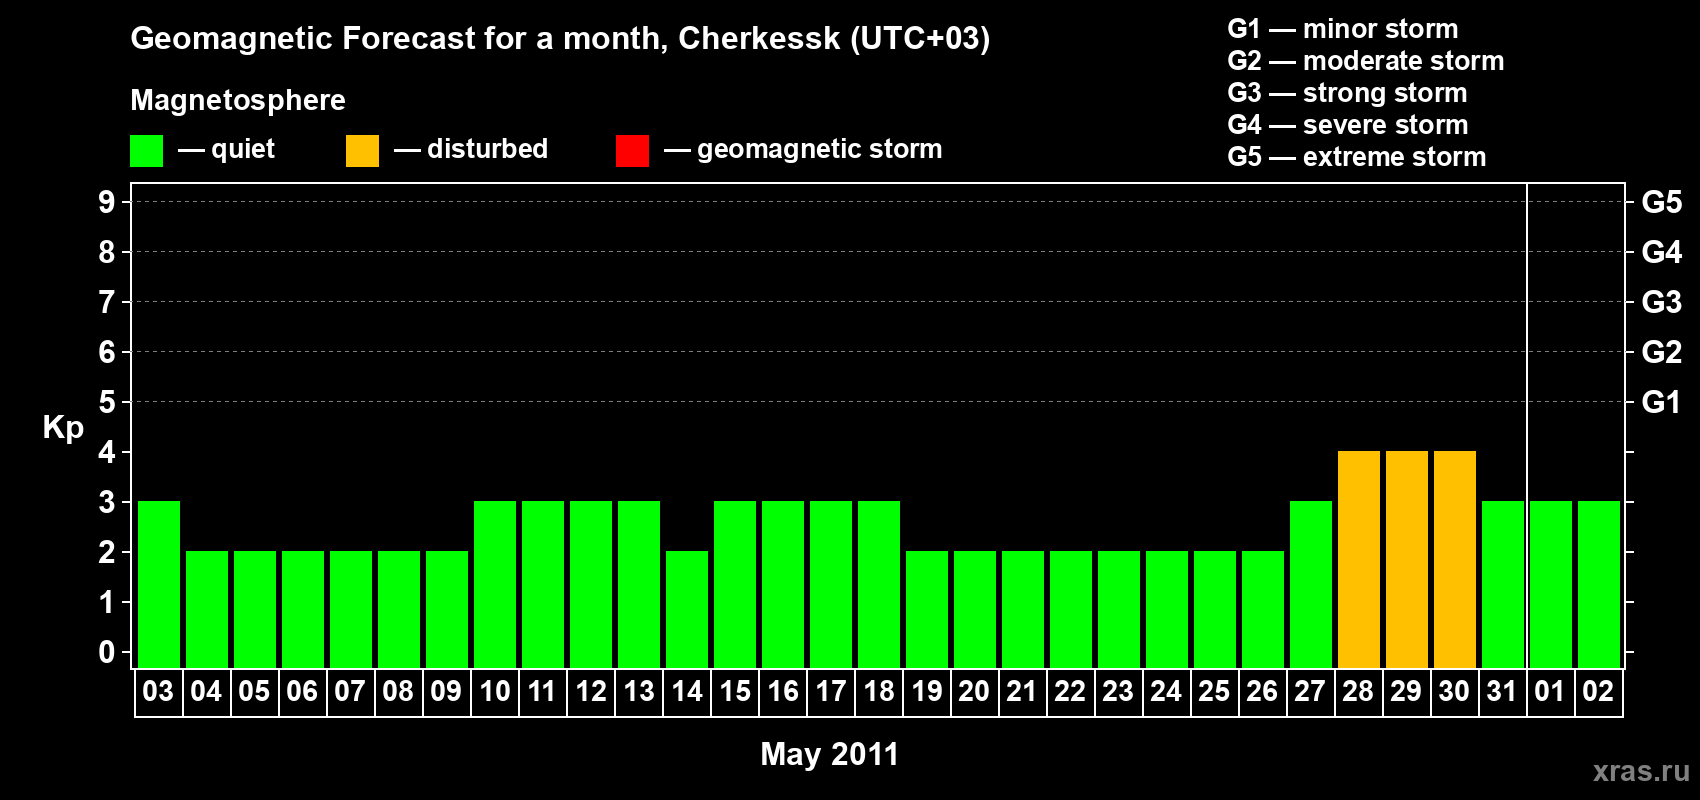
Task: Click the Kp axis label
Action: pyautogui.click(x=63, y=428)
